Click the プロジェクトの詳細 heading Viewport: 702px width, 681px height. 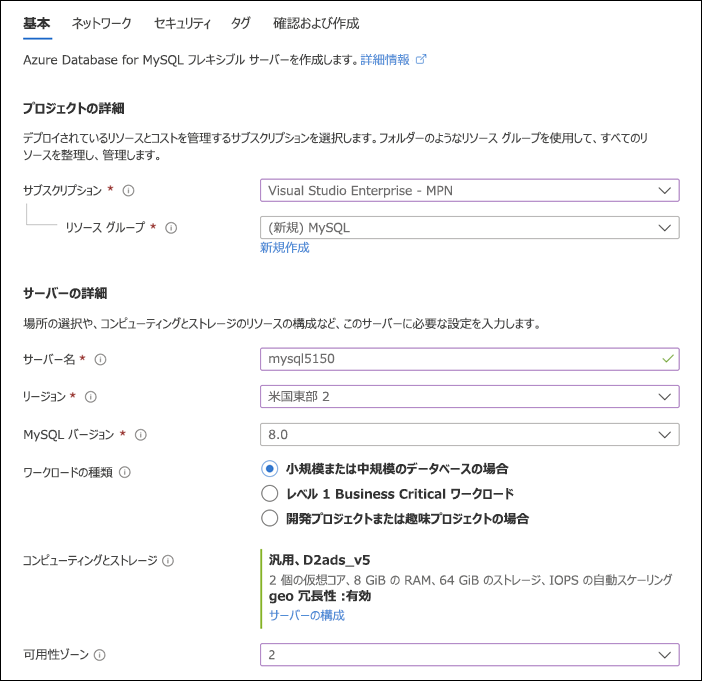[73, 108]
